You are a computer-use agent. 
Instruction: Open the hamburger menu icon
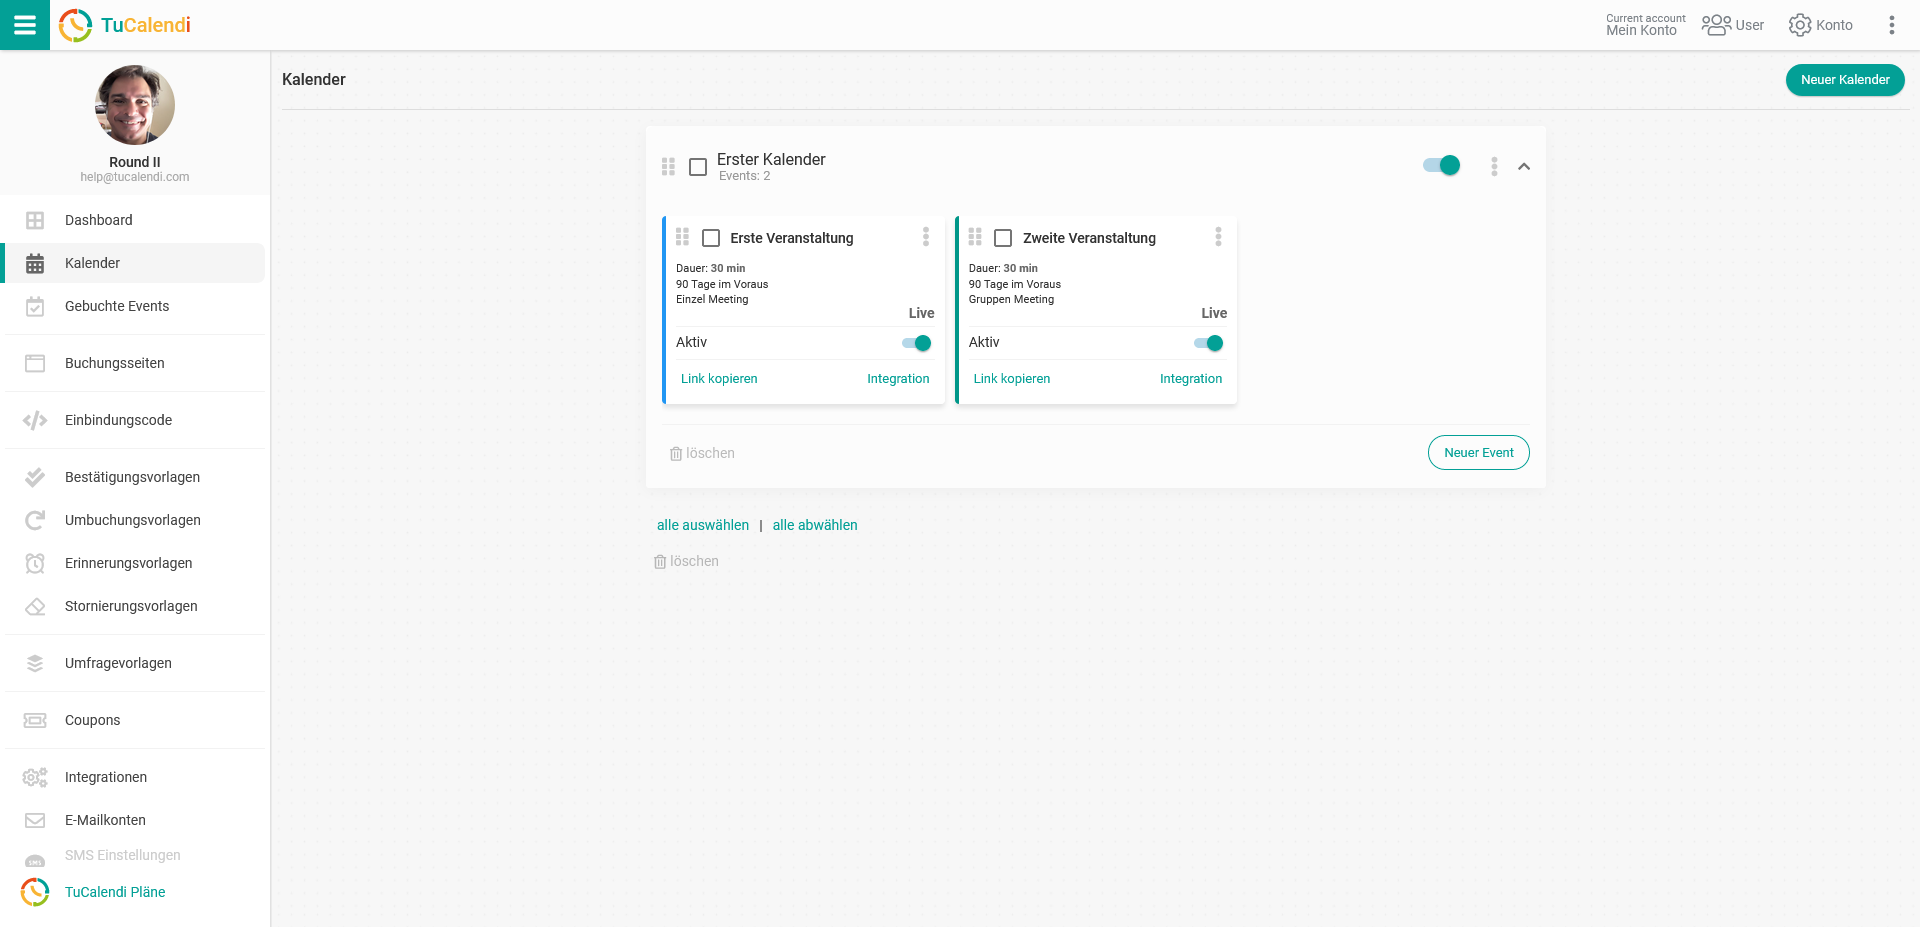[x=24, y=25]
